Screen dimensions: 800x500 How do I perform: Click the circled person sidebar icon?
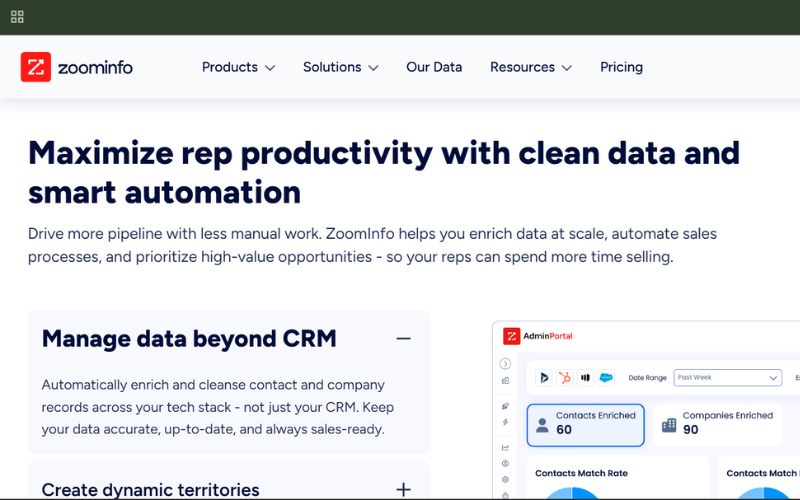pyautogui.click(x=505, y=463)
